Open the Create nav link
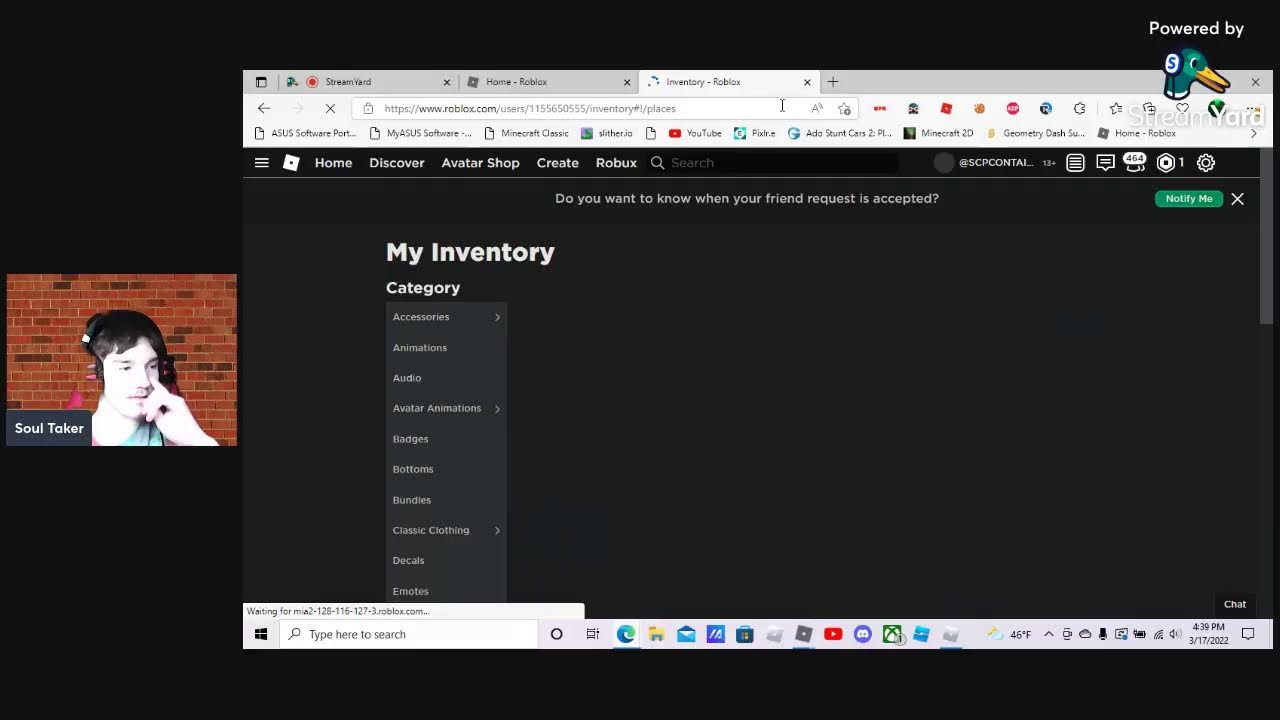 (557, 162)
